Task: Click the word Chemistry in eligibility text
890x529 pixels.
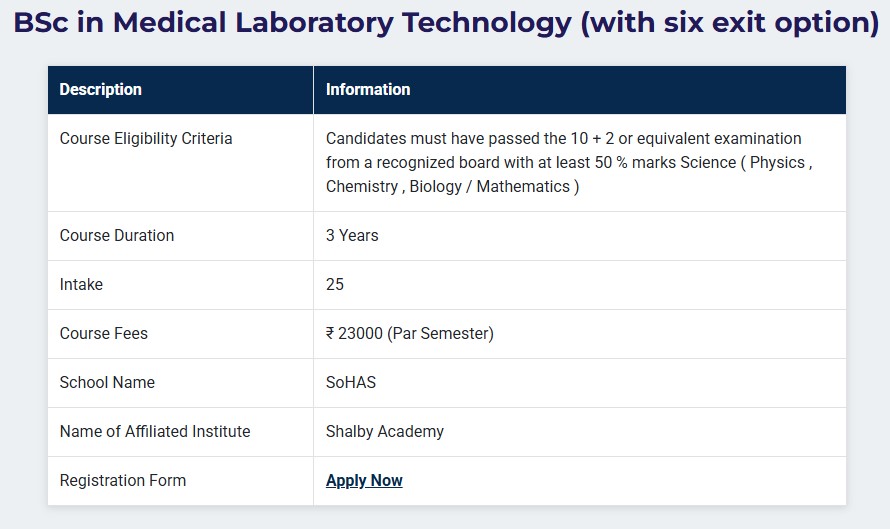Action: [362, 187]
